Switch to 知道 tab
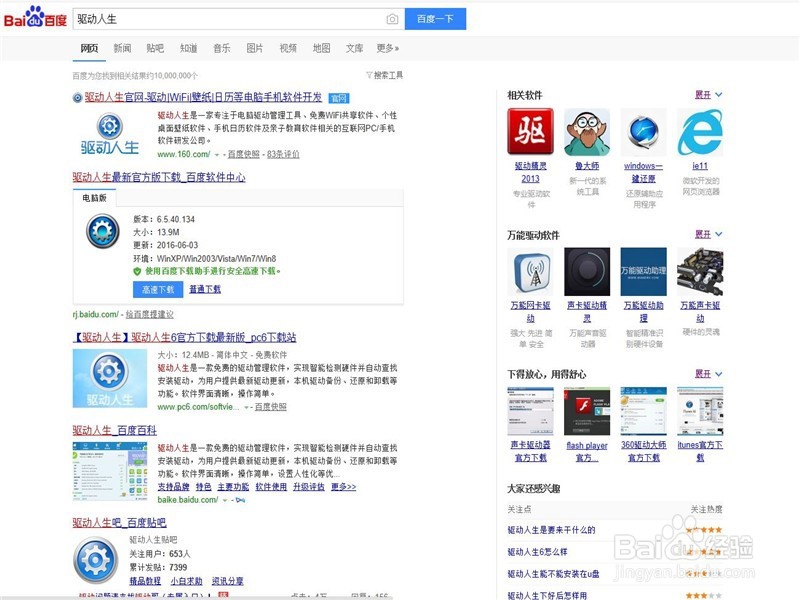 point(188,48)
